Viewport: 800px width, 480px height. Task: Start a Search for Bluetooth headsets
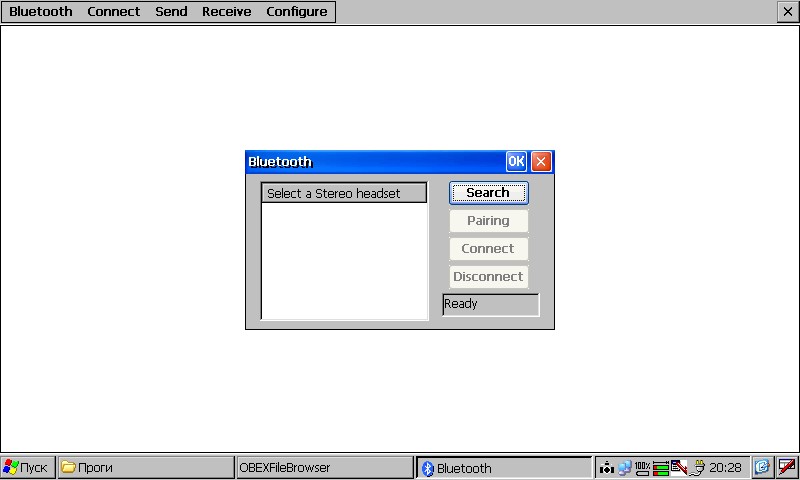point(488,193)
